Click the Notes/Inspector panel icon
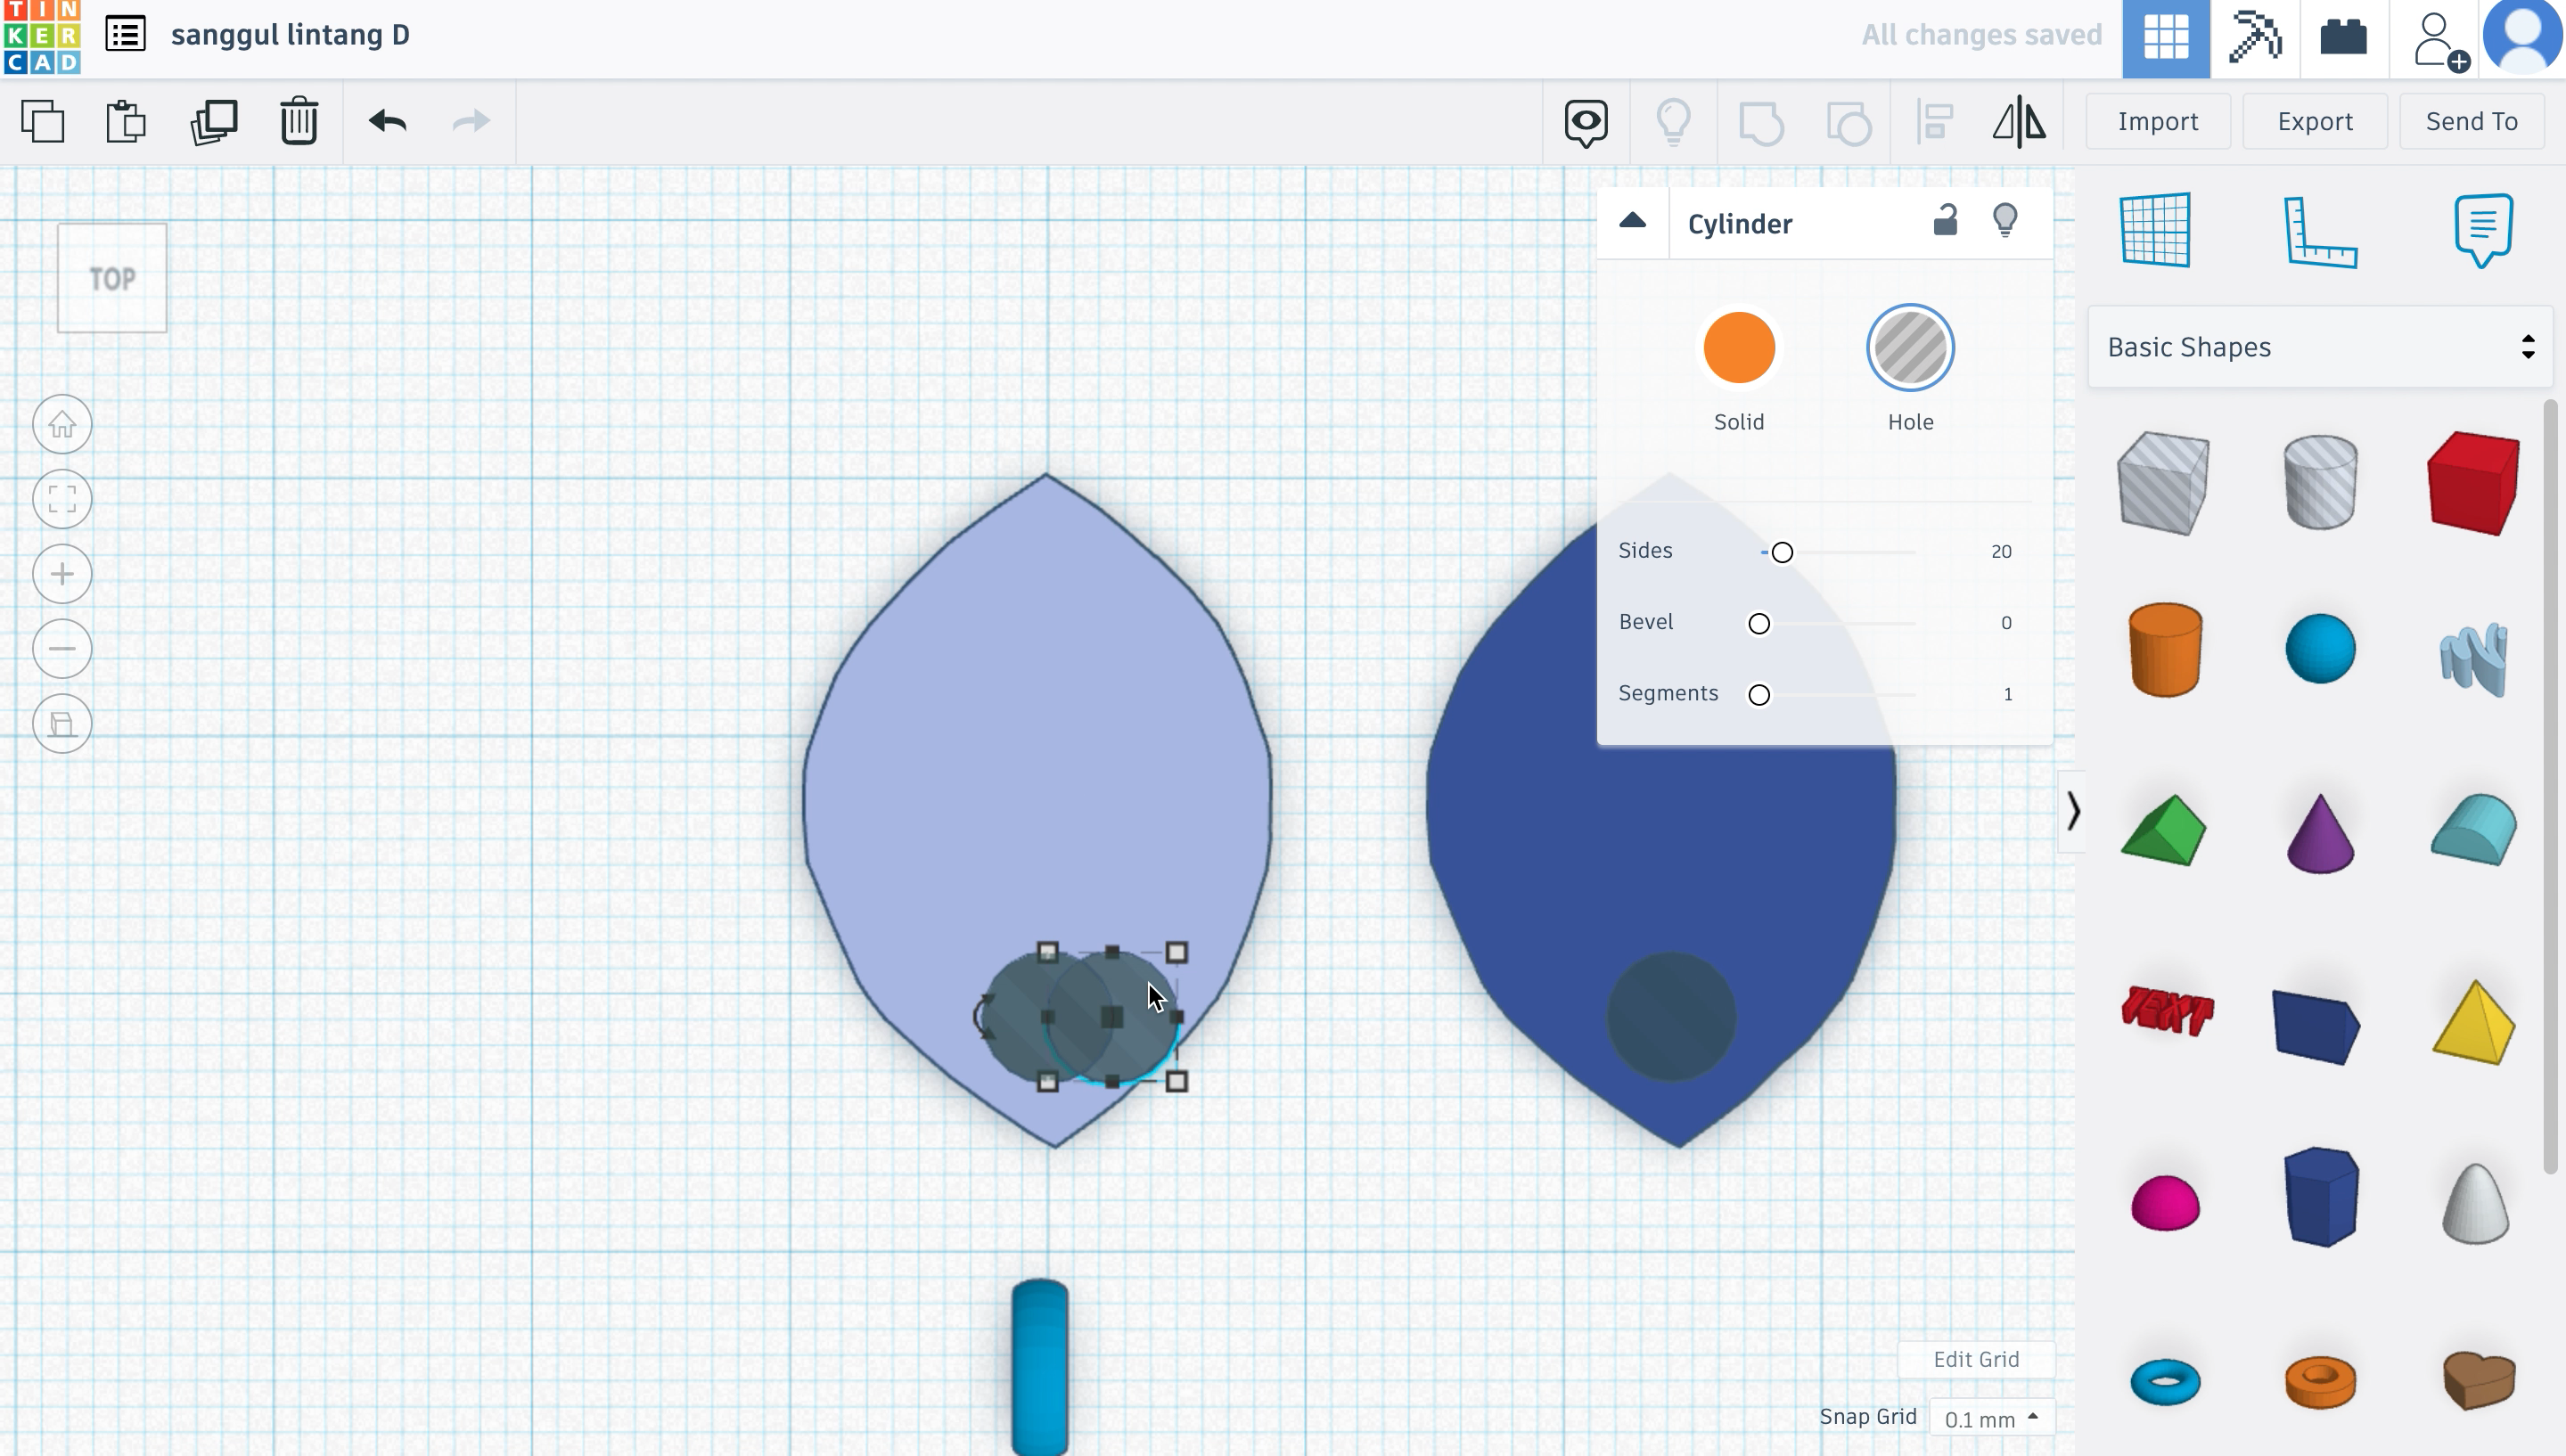 2485,229
